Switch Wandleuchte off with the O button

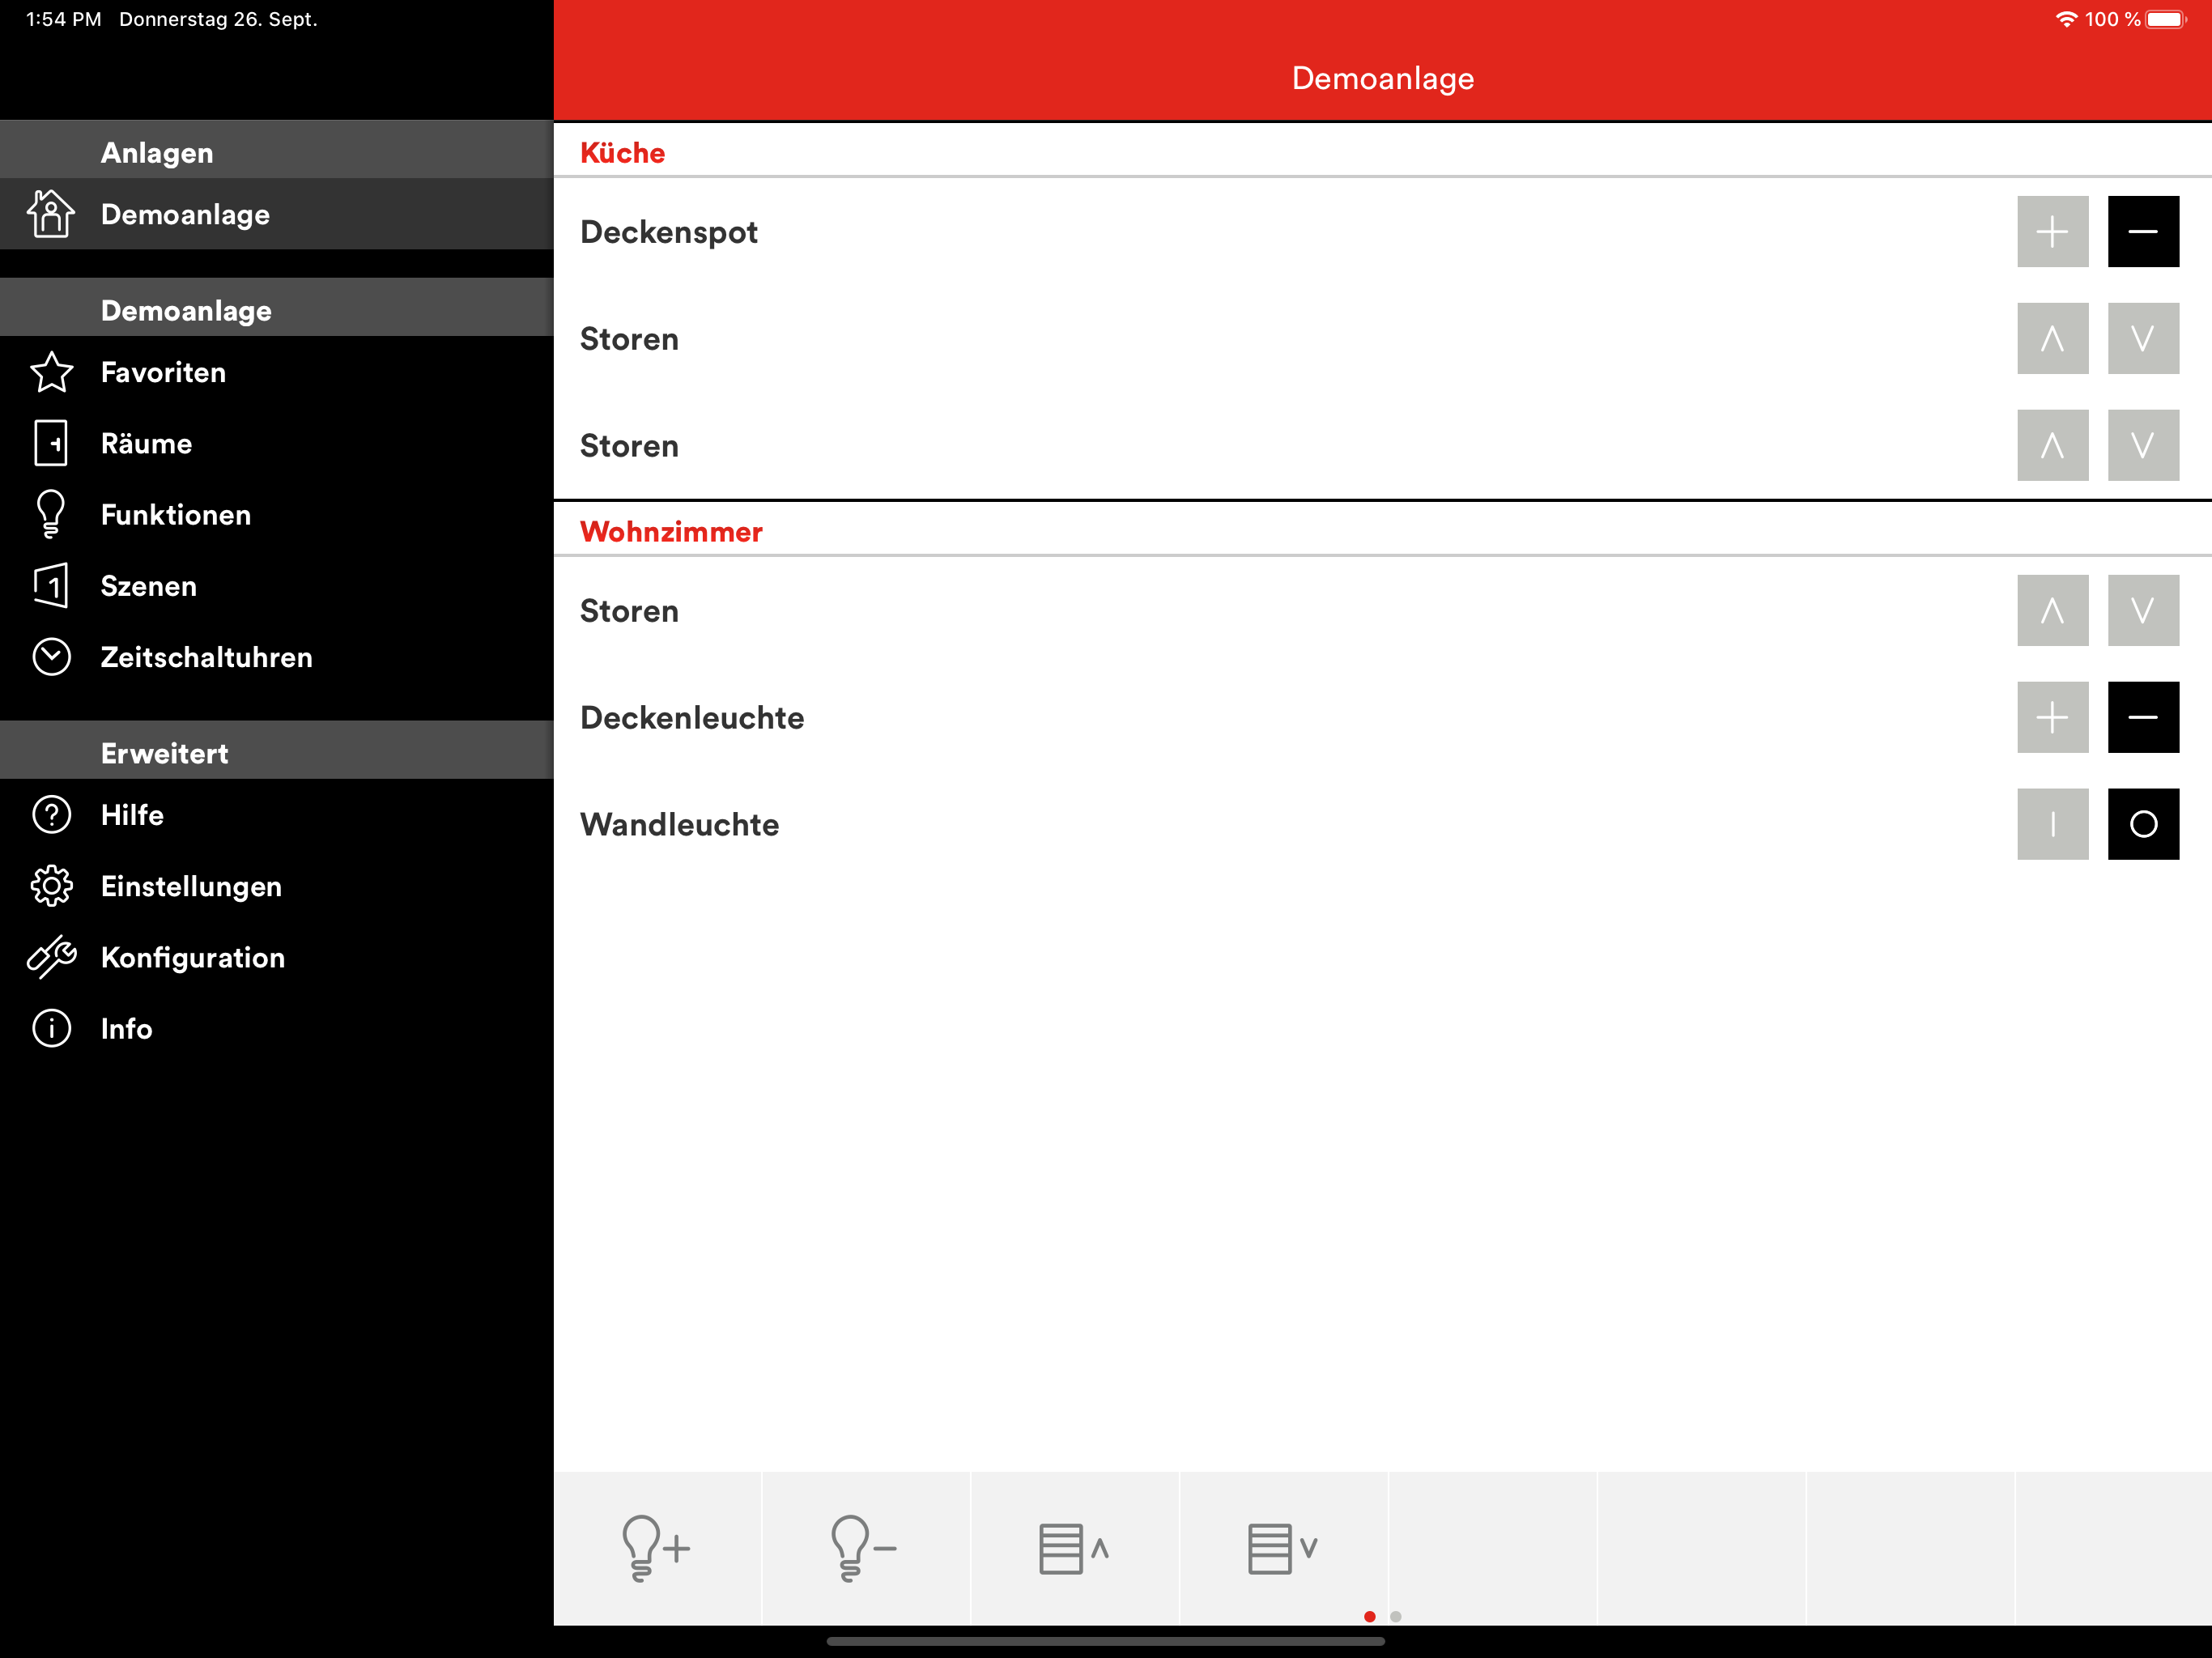pyautogui.click(x=2142, y=824)
